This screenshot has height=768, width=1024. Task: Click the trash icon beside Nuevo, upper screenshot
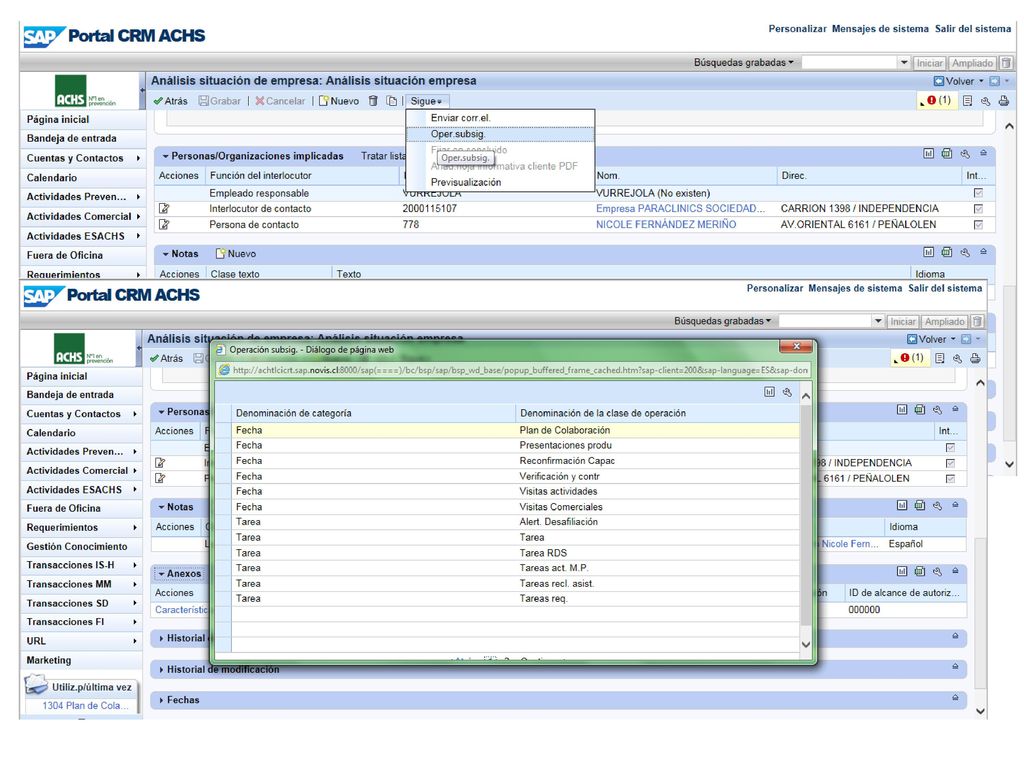(x=373, y=101)
